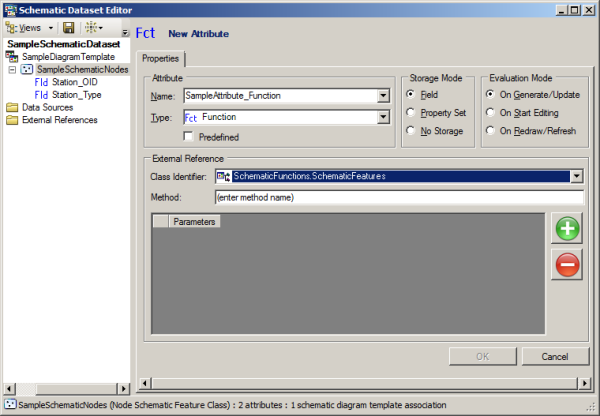Expand the attribute Type dropdown

383,118
